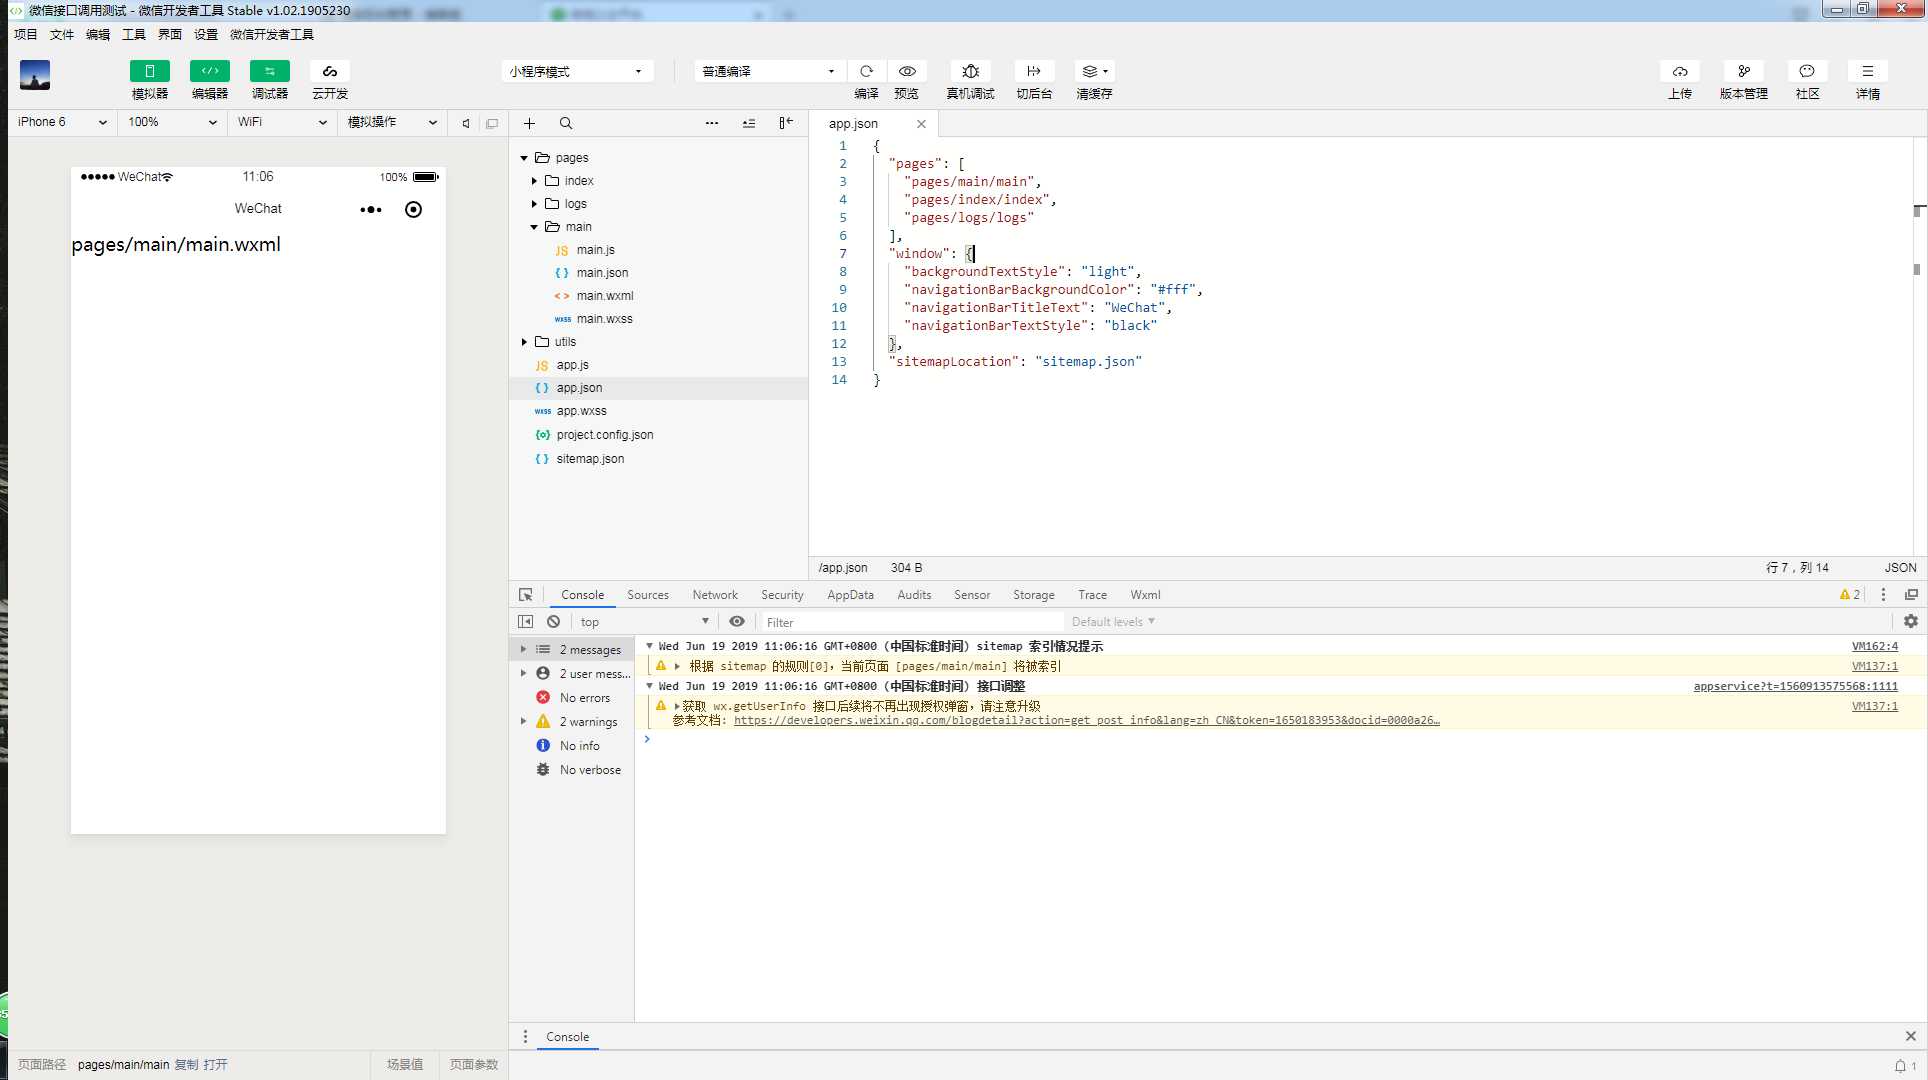
Task: Open the simulator capsule menu dots
Action: tap(371, 210)
